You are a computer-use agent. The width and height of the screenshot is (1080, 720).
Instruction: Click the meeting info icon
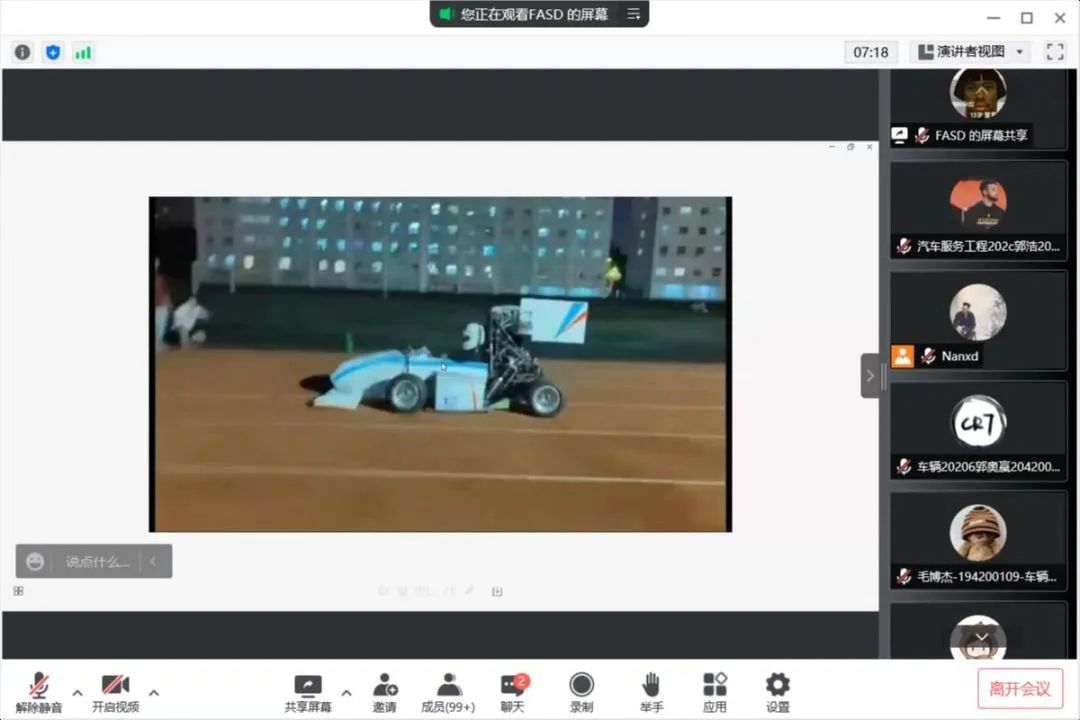[x=22, y=52]
